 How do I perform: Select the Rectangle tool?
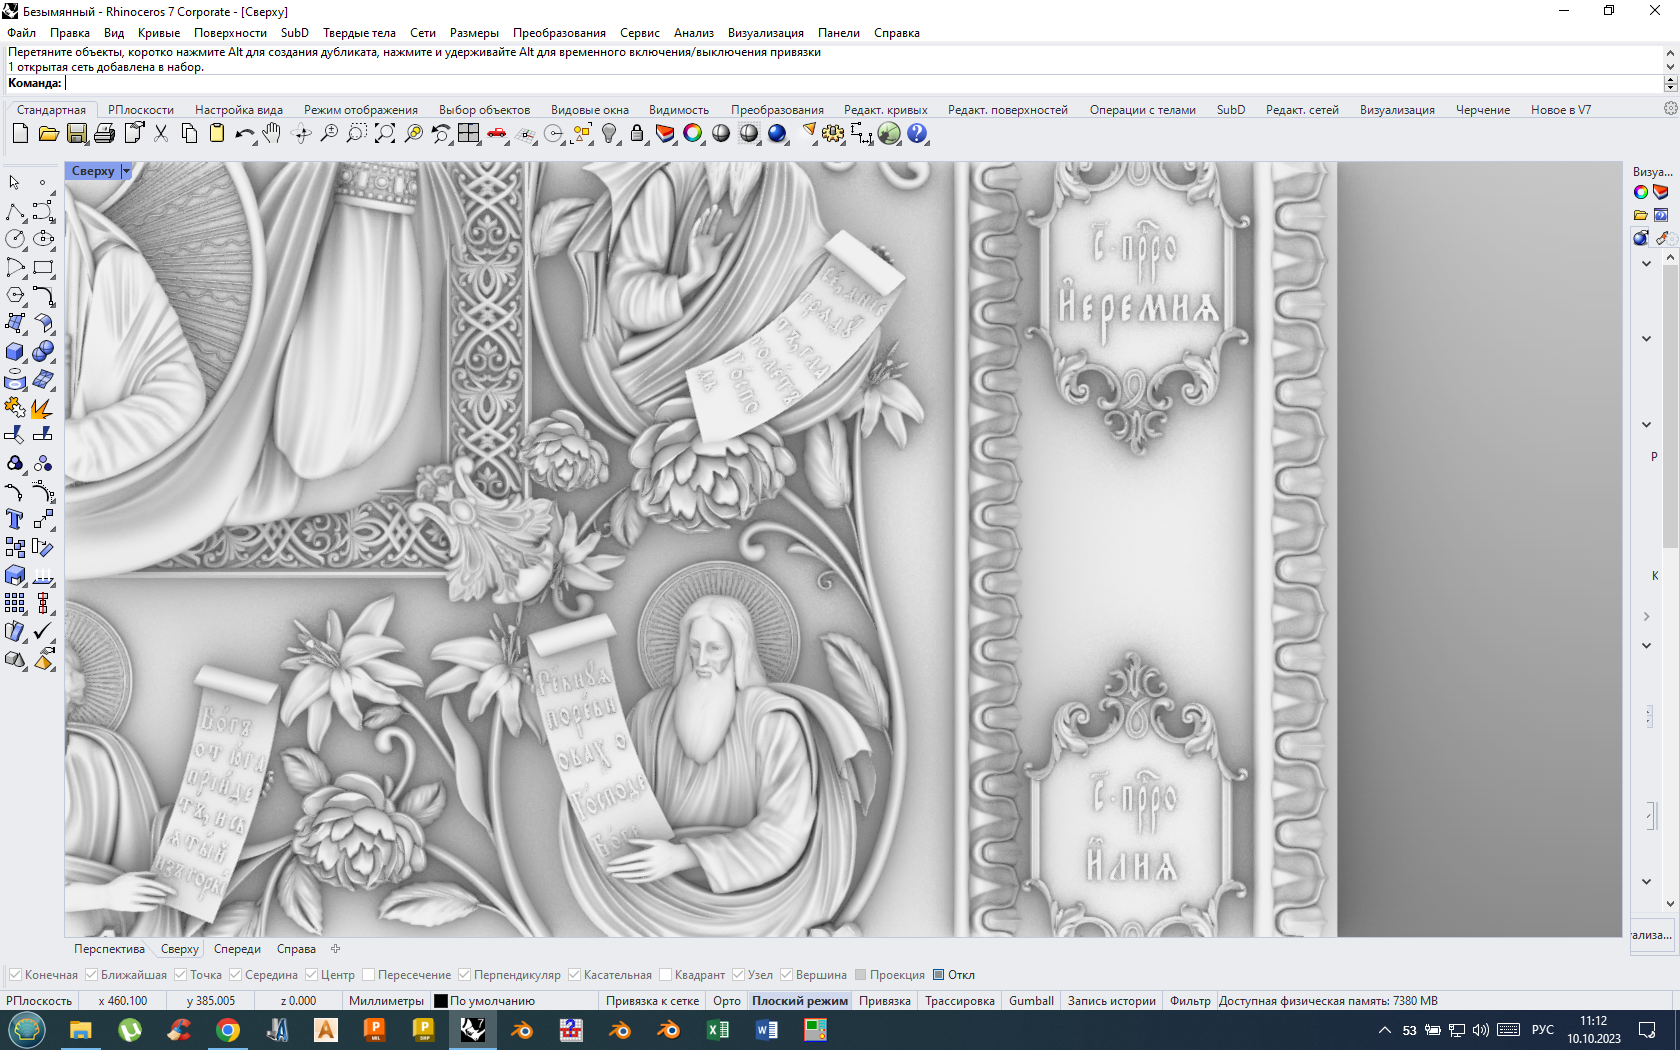point(43,267)
